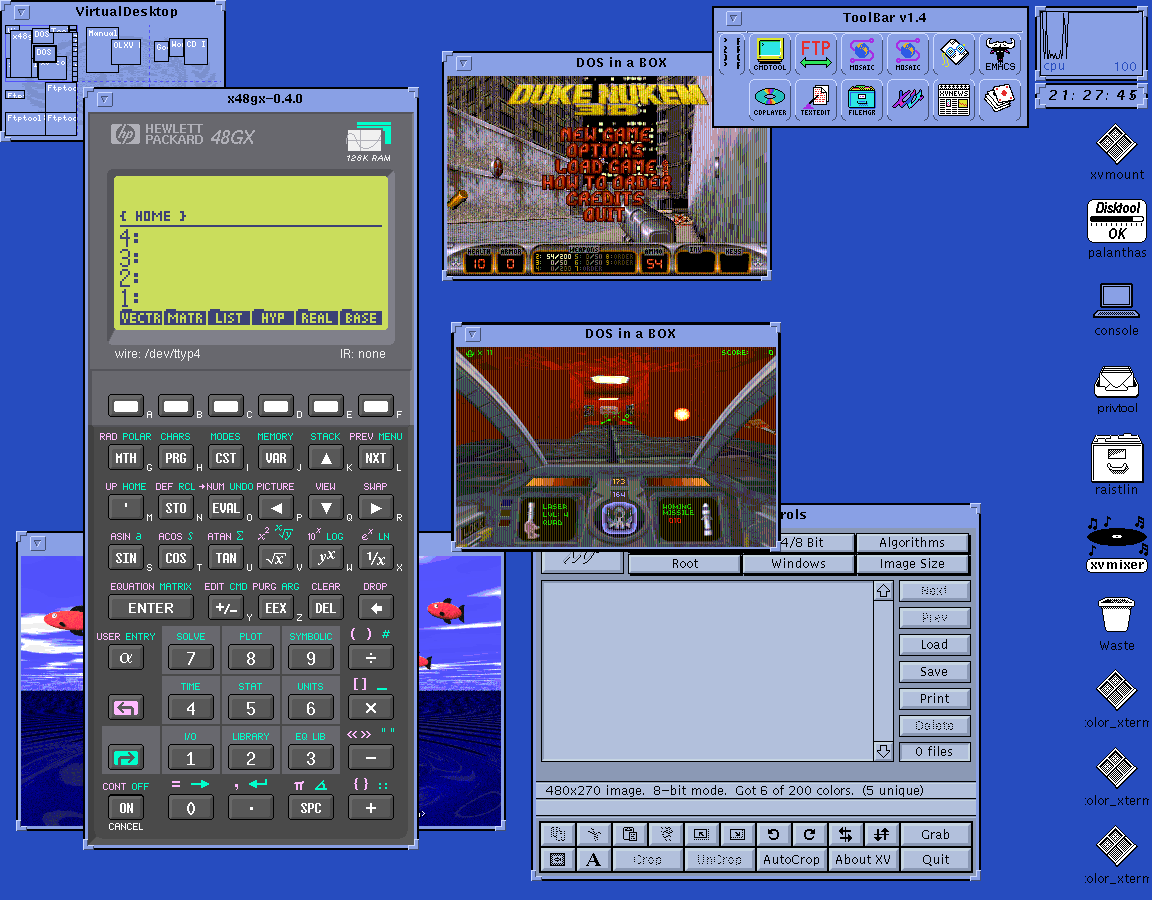This screenshot has width=1152, height=900.
Task: Open the xvmixer desktop icon
Action: [x=1117, y=544]
